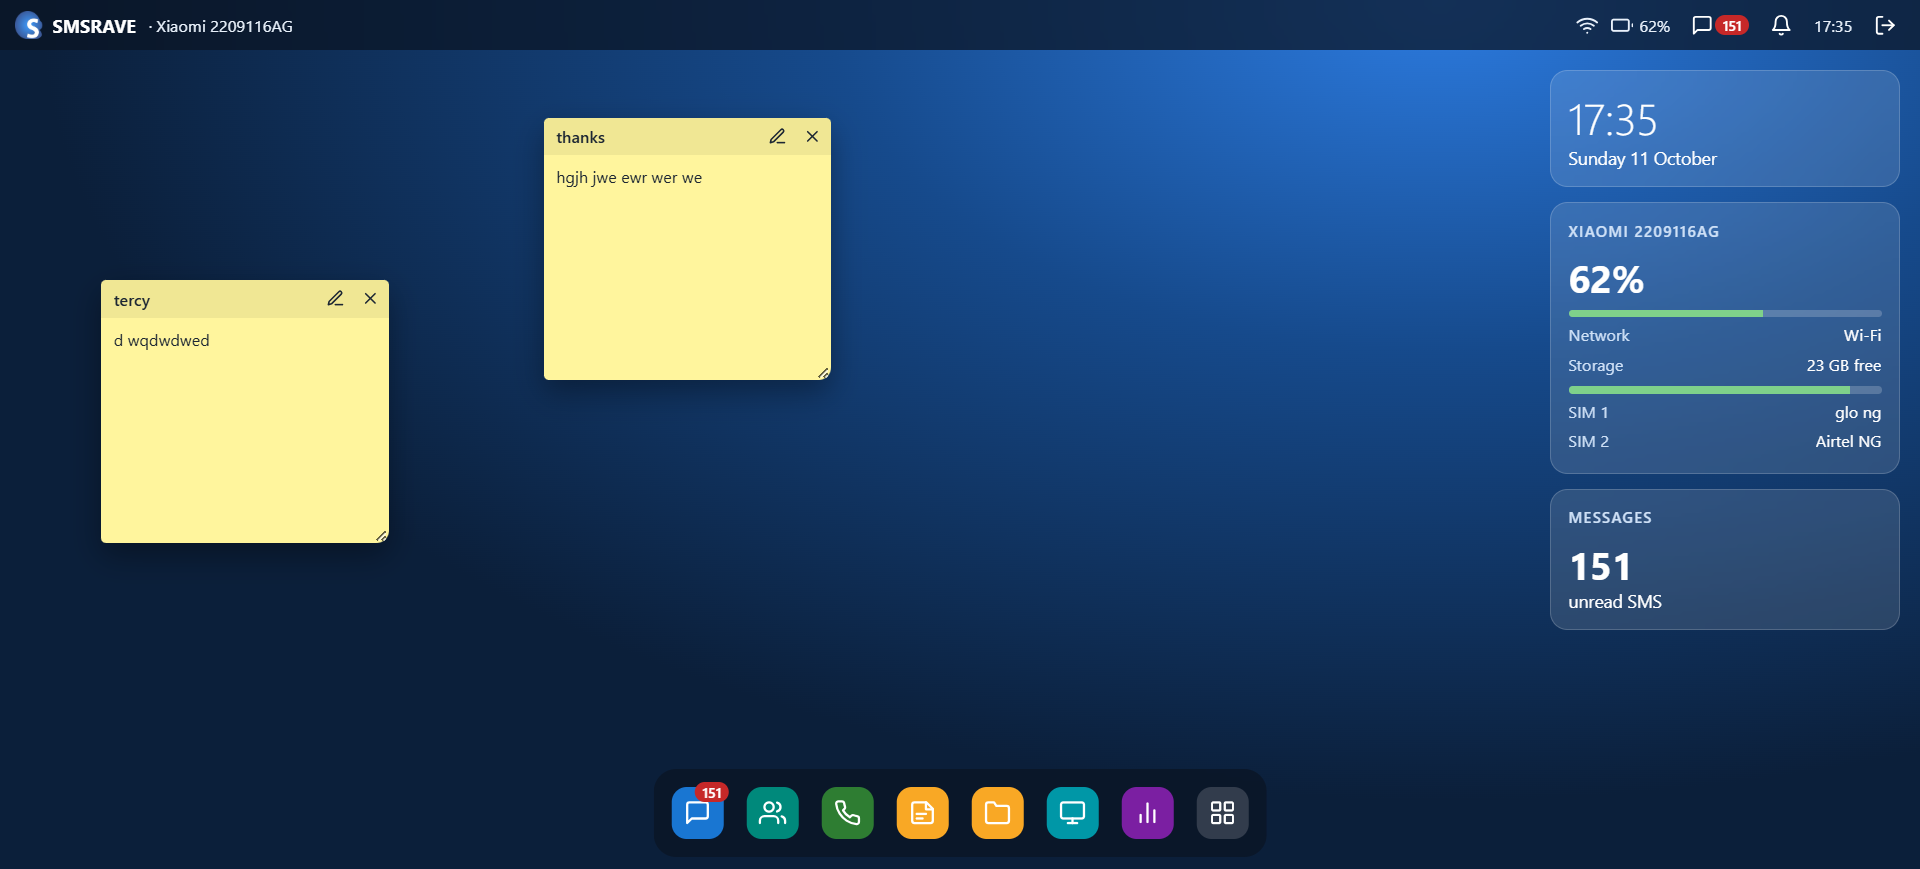The width and height of the screenshot is (1920, 869).
Task: Click the 17:35 clock in the widget
Action: 1612,121
